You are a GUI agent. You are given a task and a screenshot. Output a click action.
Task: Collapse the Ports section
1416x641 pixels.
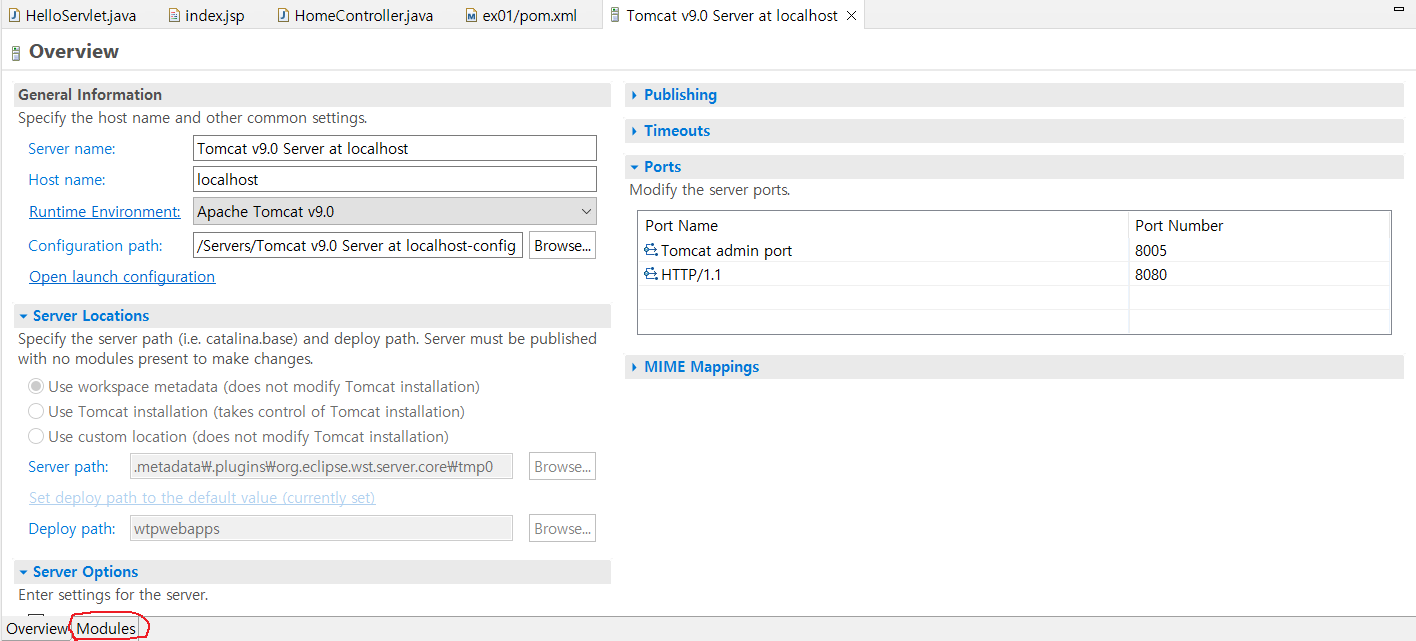[634, 167]
